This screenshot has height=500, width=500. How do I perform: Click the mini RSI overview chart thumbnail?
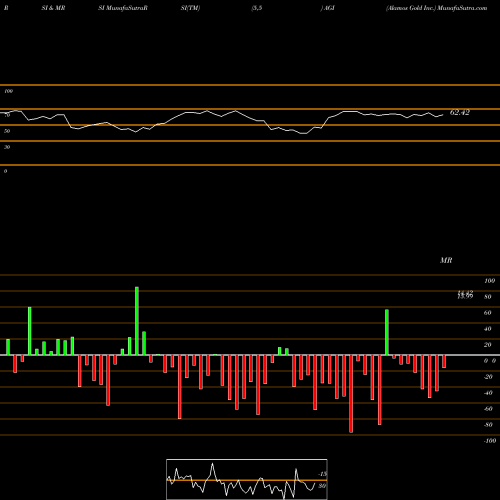pos(247,479)
